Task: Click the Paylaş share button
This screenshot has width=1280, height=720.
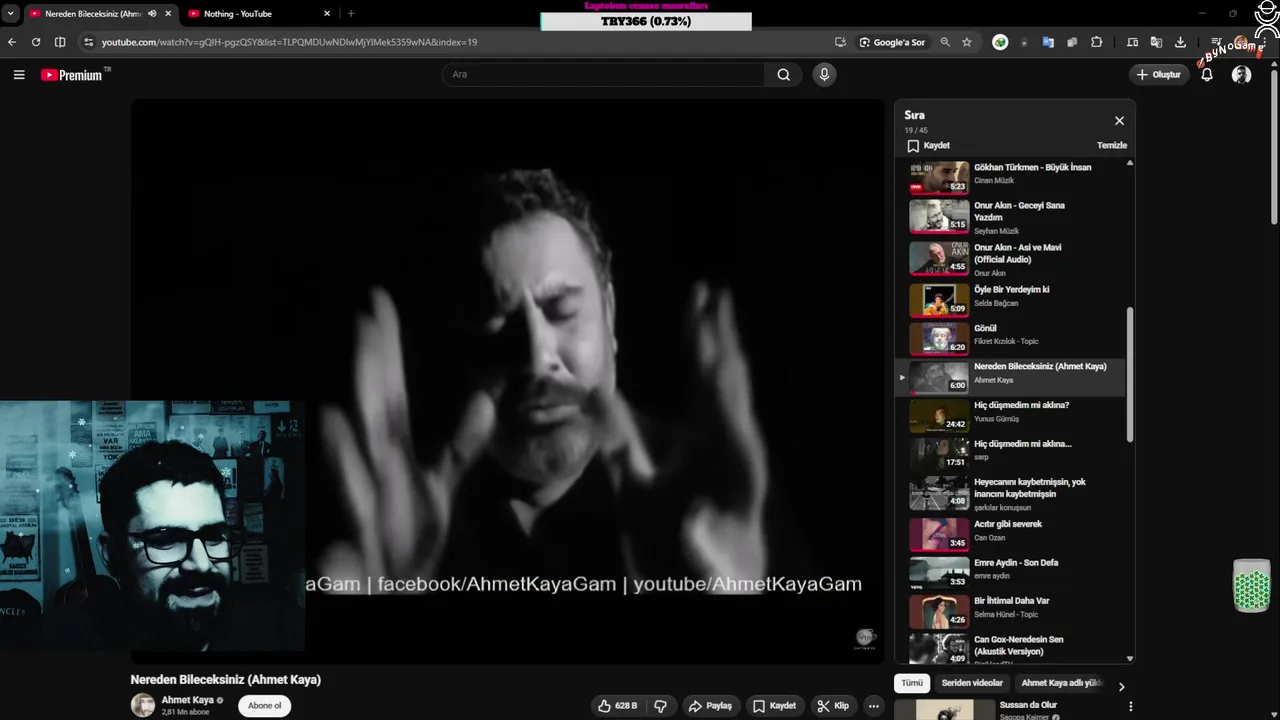Action: pos(709,706)
